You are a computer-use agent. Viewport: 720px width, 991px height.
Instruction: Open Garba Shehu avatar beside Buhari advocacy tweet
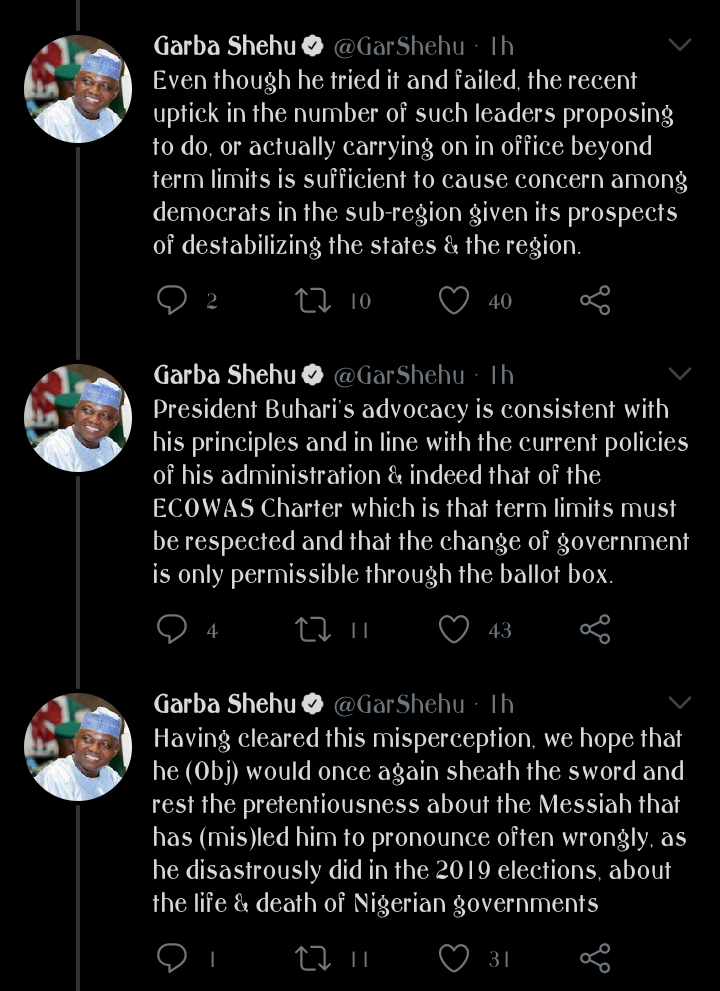click(78, 418)
